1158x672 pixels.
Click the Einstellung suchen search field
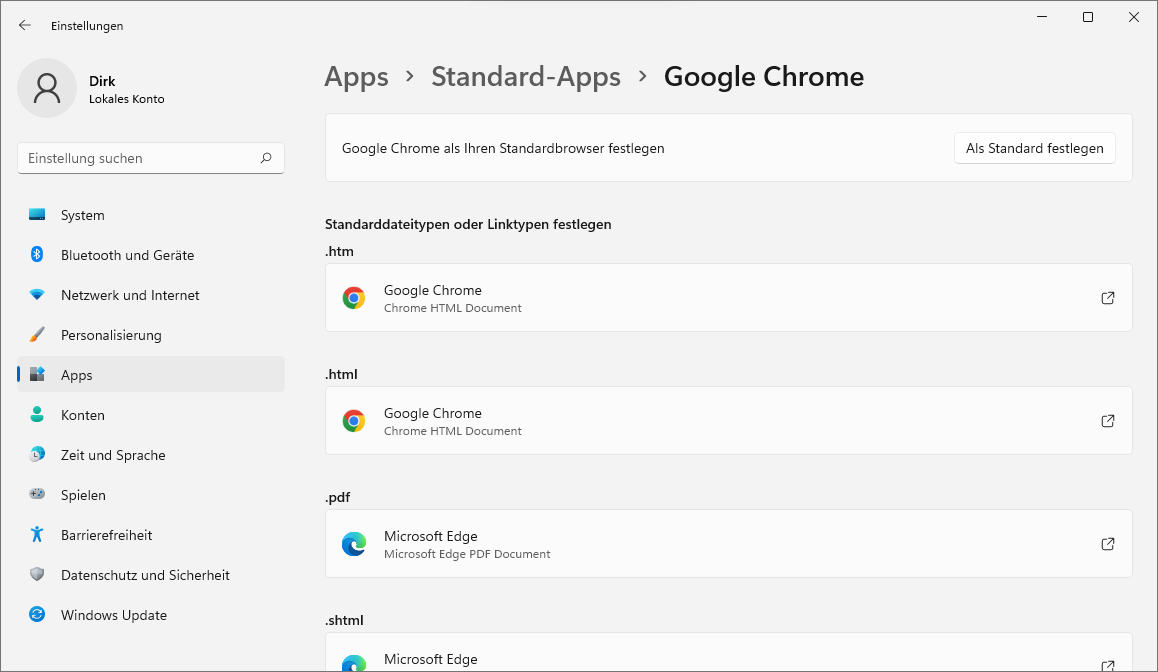[140, 158]
